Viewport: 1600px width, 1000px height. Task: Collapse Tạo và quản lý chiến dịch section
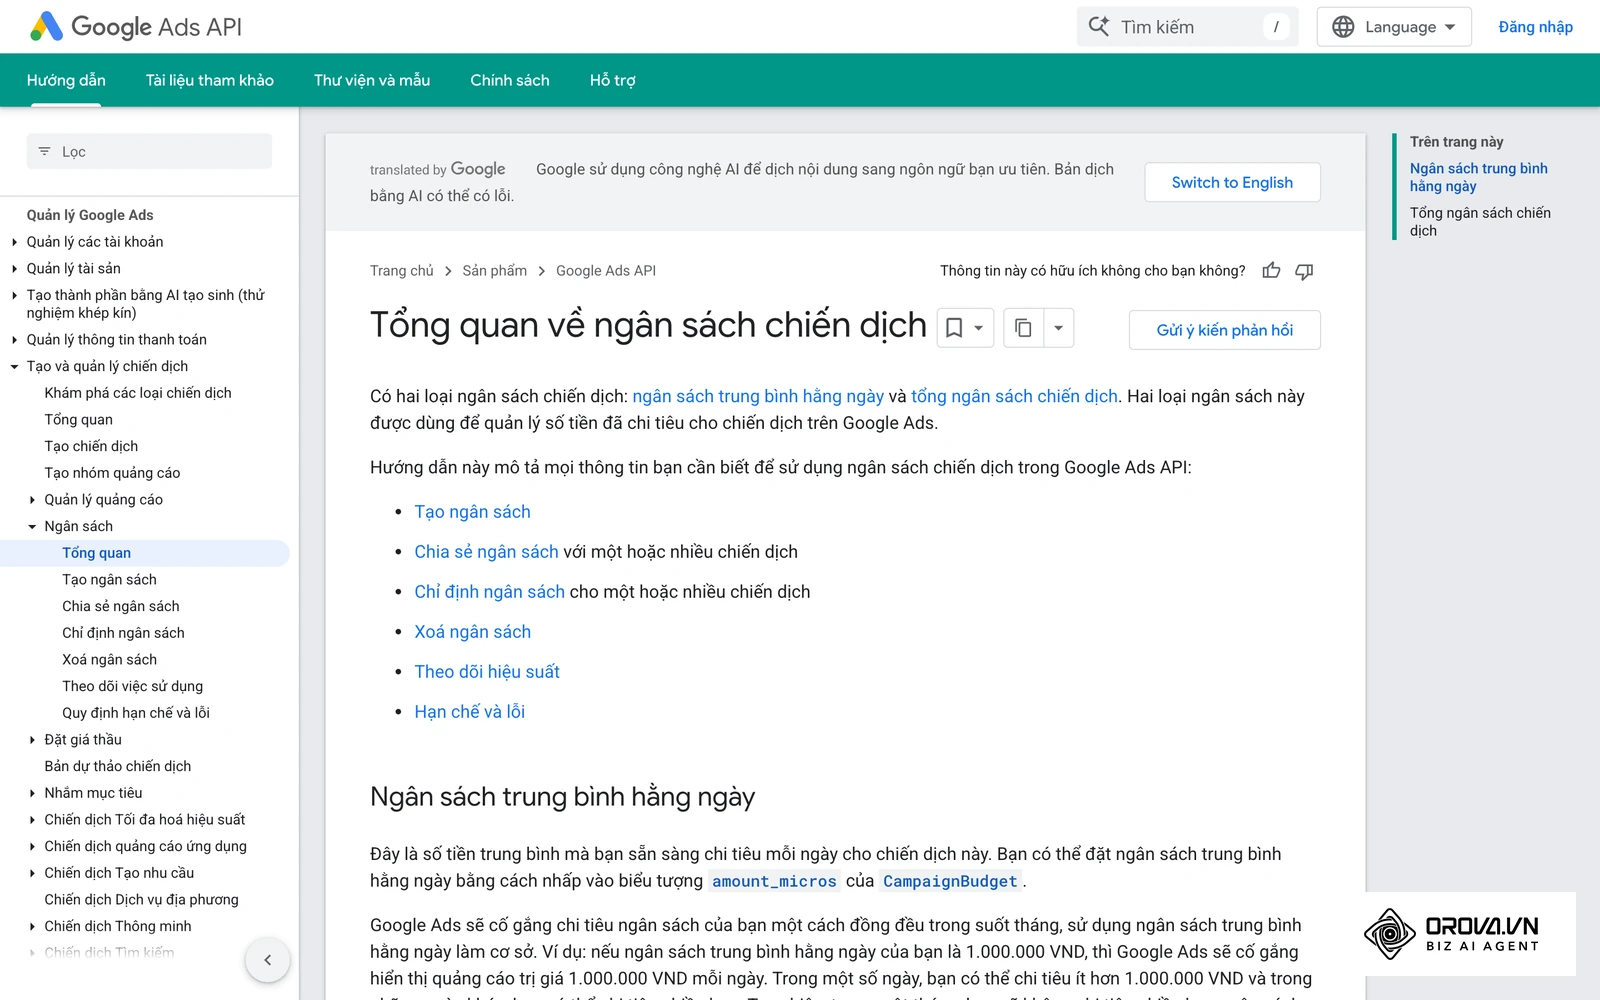[14, 367]
